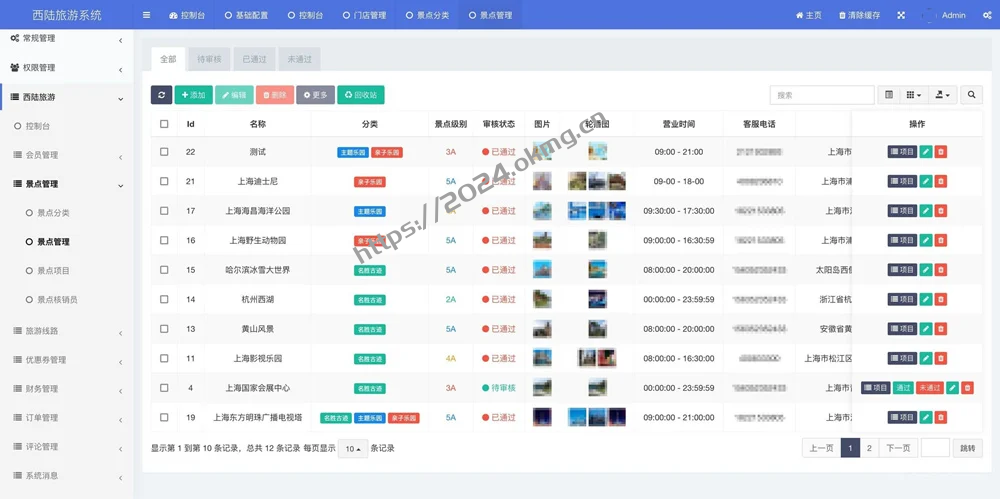This screenshot has width=1000, height=499.
Task: Switch to the 待审核 tab
Action: 209,59
